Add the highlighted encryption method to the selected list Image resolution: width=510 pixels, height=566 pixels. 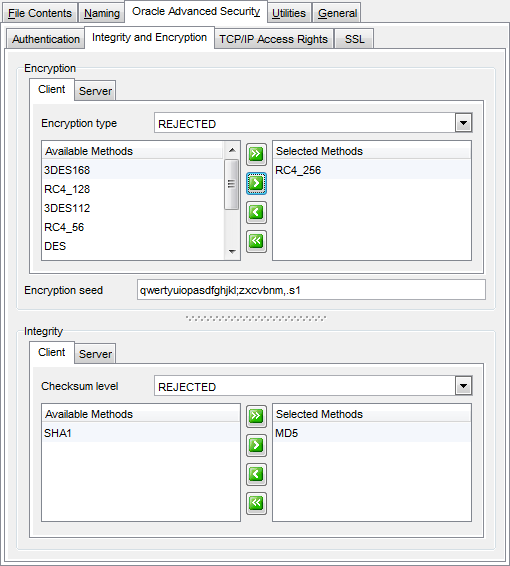click(256, 183)
